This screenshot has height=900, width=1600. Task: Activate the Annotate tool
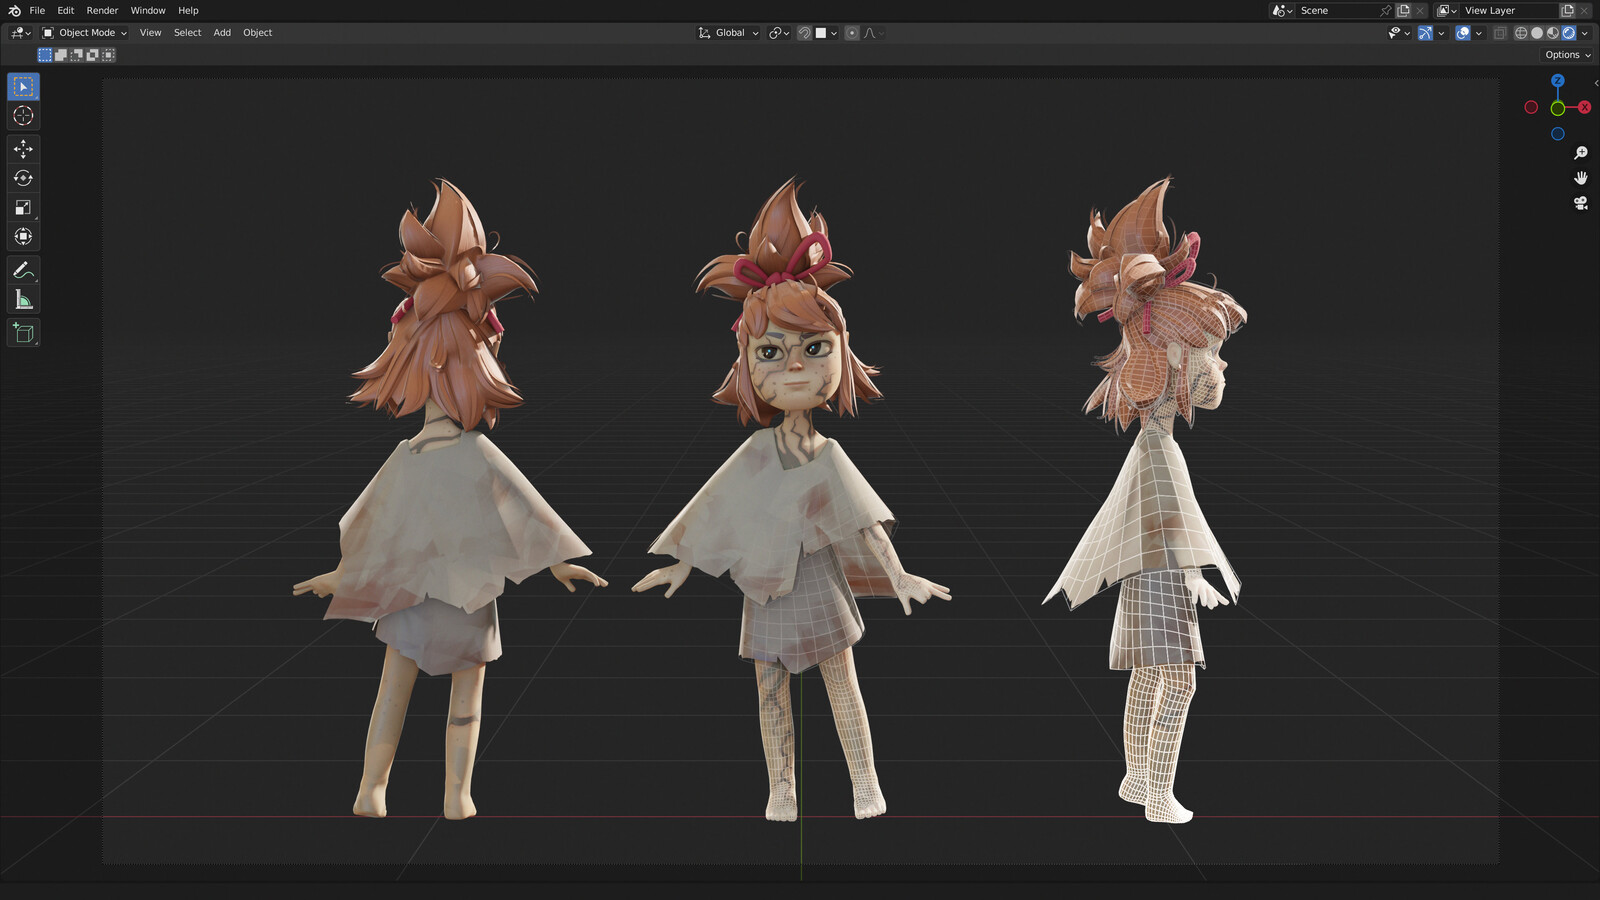pos(23,270)
